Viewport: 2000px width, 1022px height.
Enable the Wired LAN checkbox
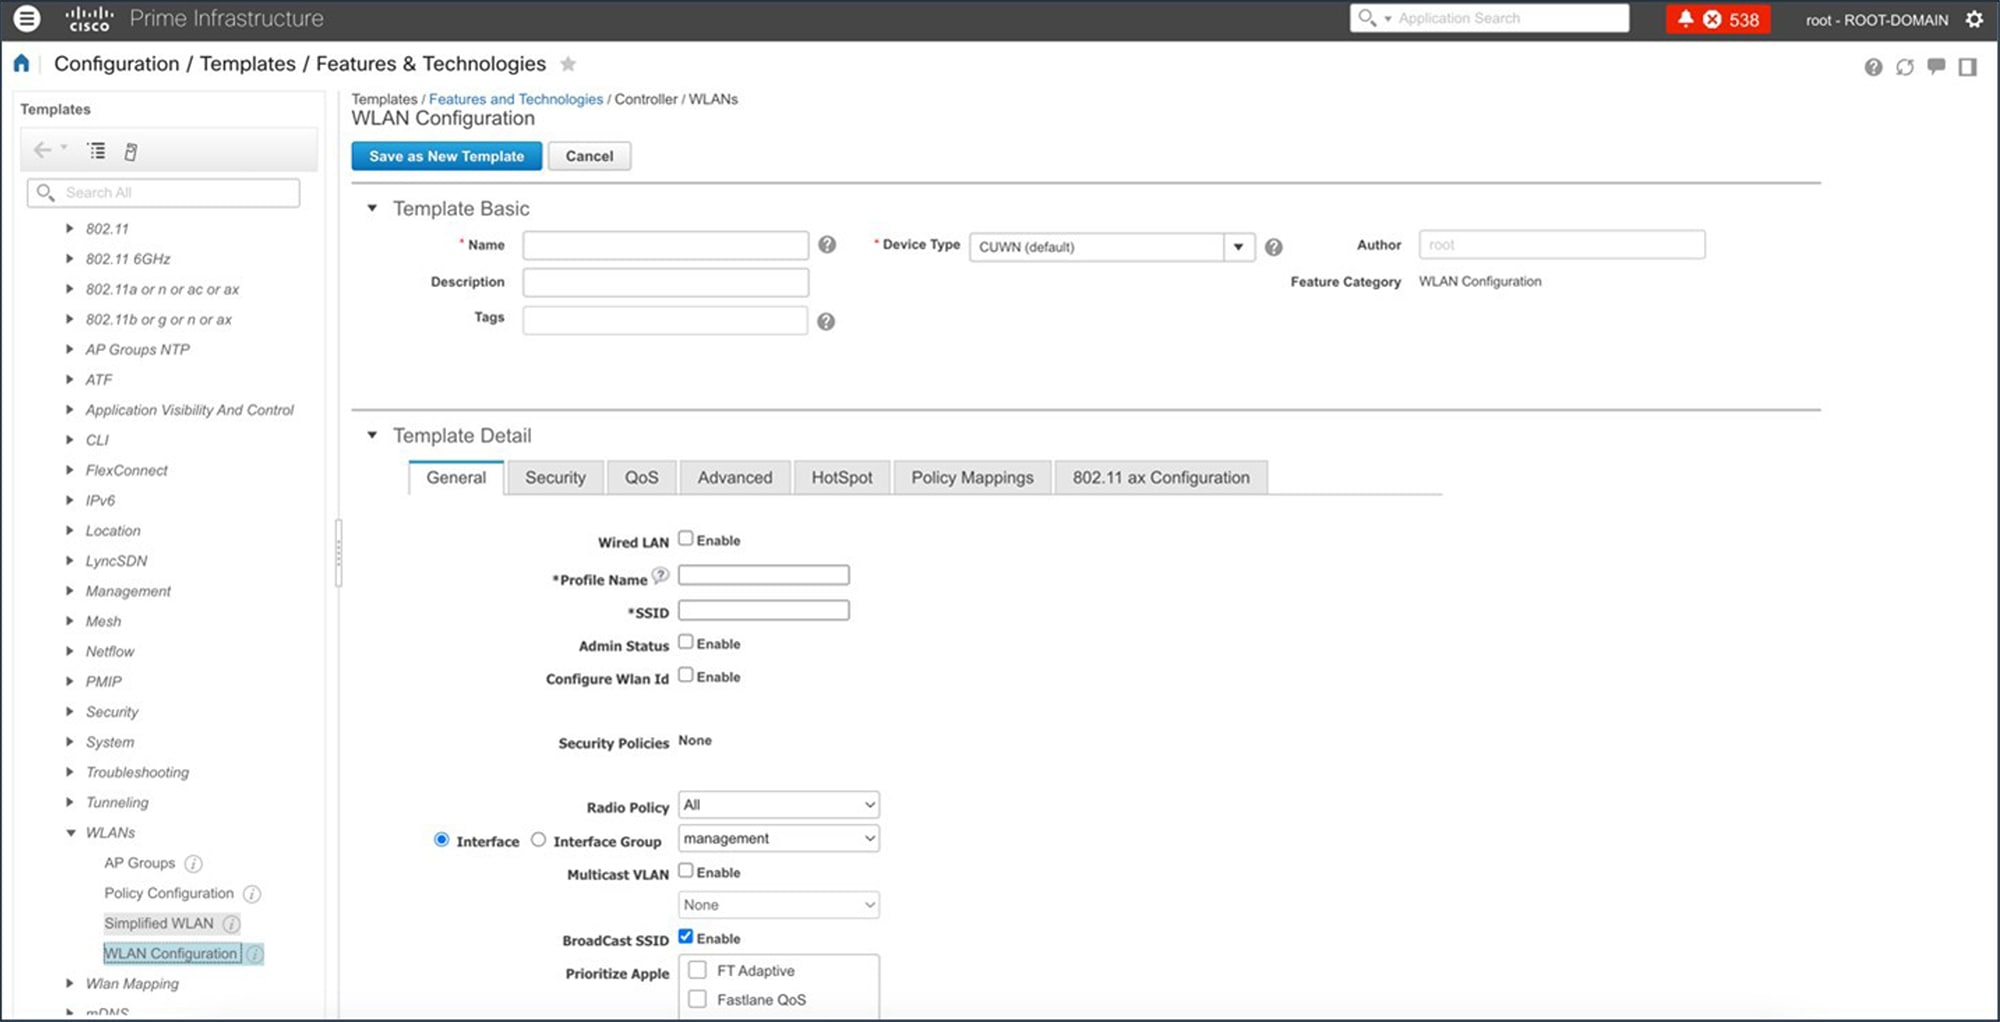point(686,538)
